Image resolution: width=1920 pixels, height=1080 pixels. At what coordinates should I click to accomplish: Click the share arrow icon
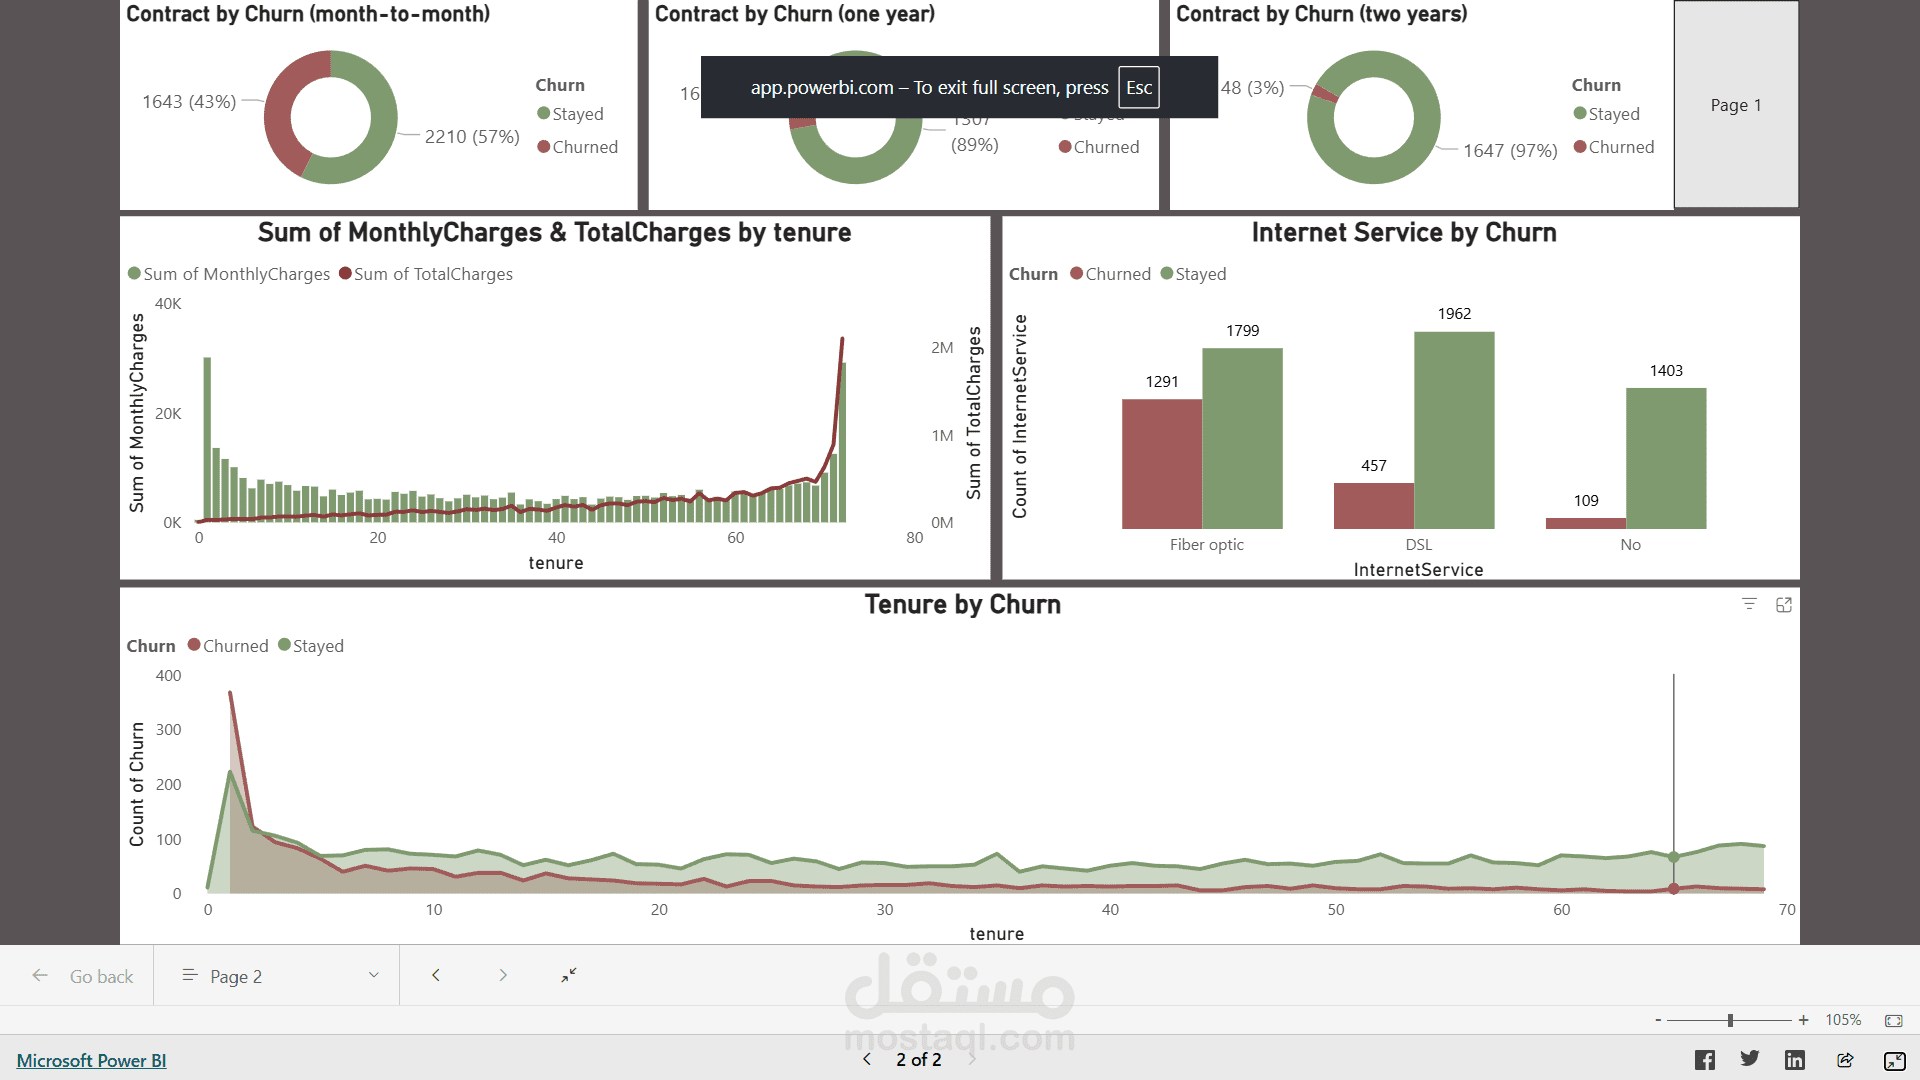(1845, 1060)
